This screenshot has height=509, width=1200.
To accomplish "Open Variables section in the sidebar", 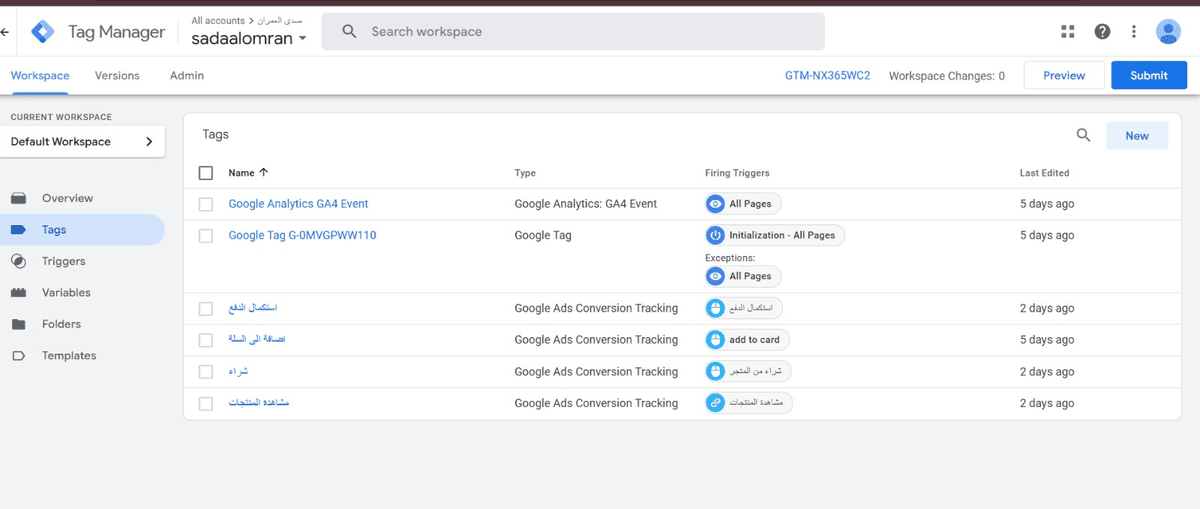I will 66,293.
